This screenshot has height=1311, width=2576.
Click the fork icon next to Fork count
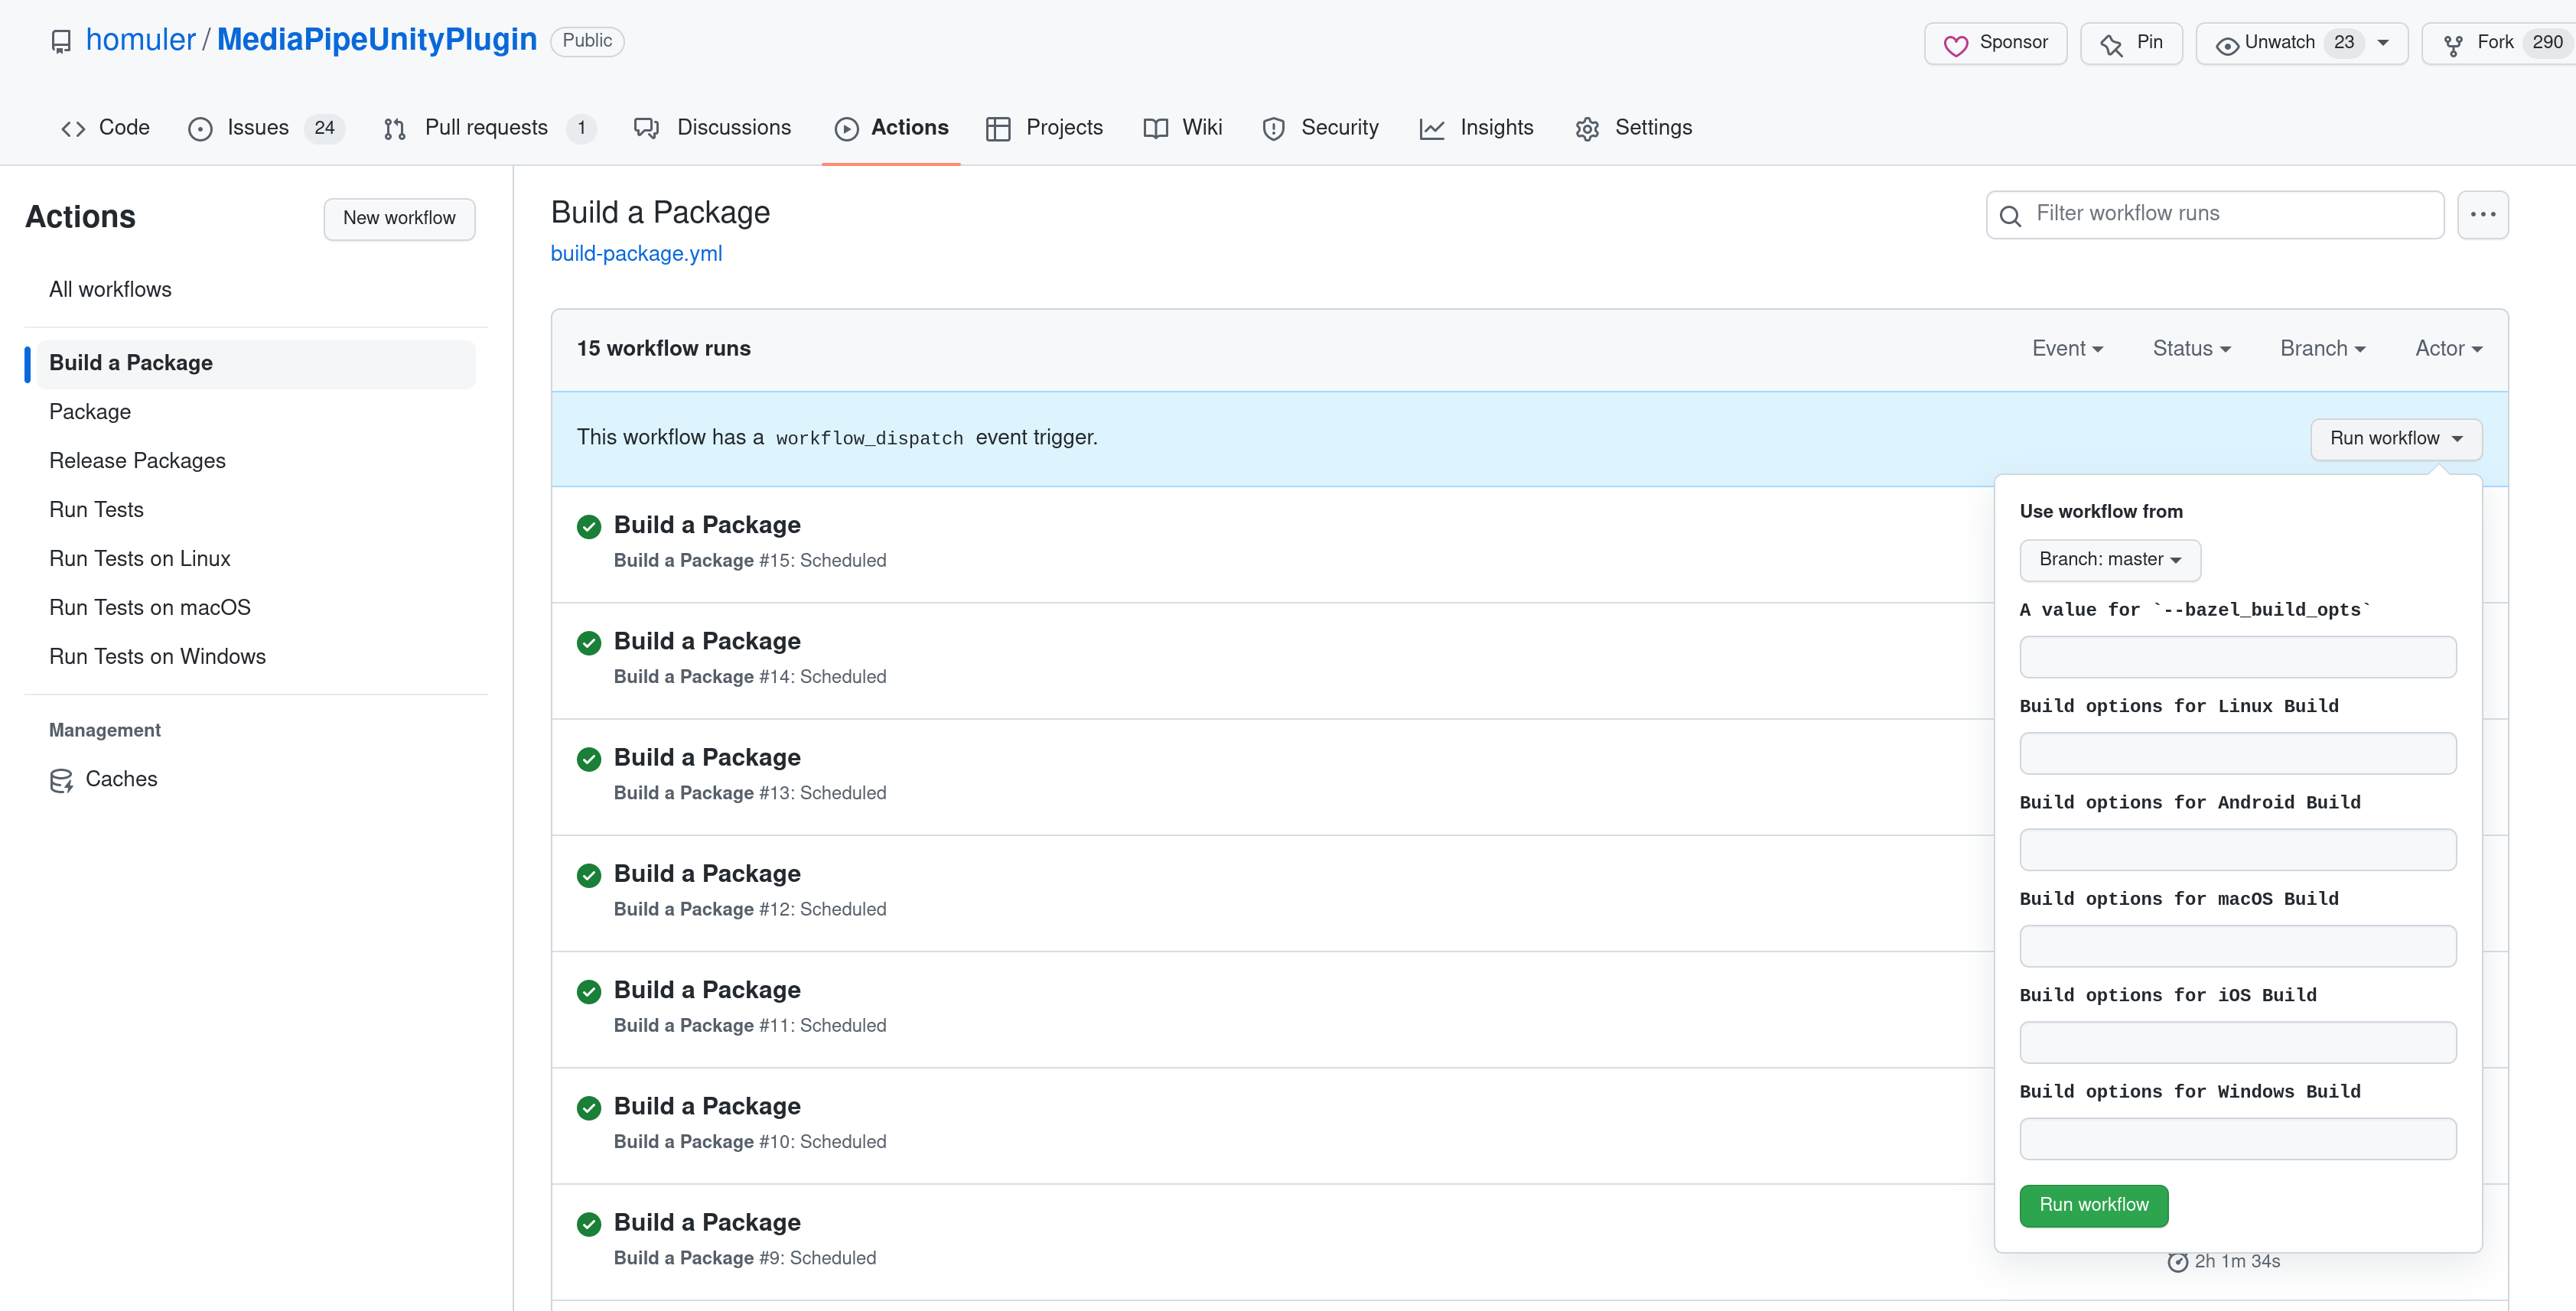pyautogui.click(x=2453, y=43)
